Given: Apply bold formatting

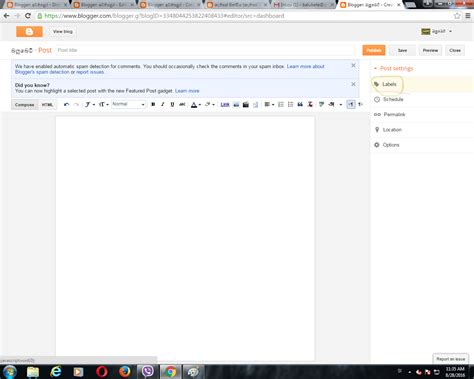Looking at the screenshot, I should pyautogui.click(x=153, y=104).
